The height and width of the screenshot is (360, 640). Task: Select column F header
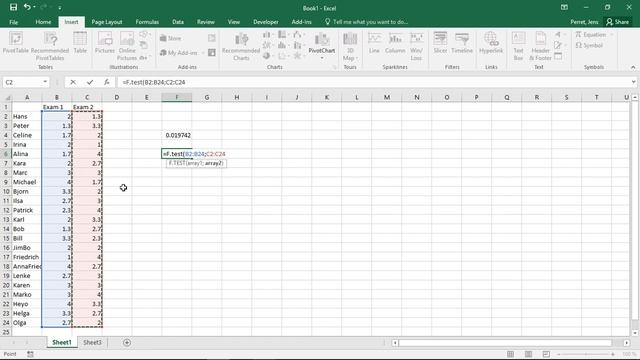click(177, 97)
